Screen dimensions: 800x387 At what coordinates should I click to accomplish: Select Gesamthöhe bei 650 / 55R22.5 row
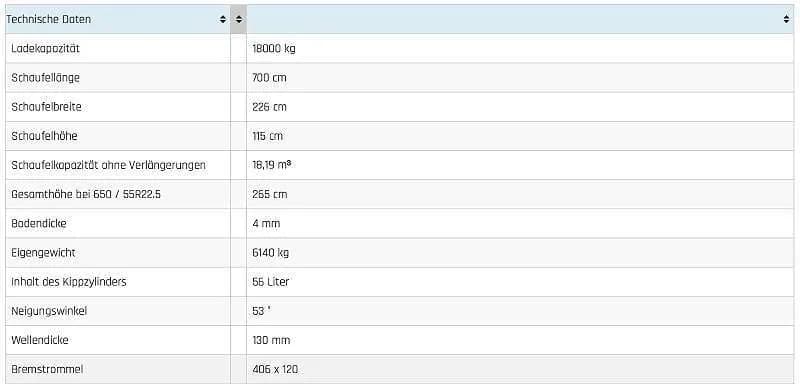pyautogui.click(x=399, y=194)
